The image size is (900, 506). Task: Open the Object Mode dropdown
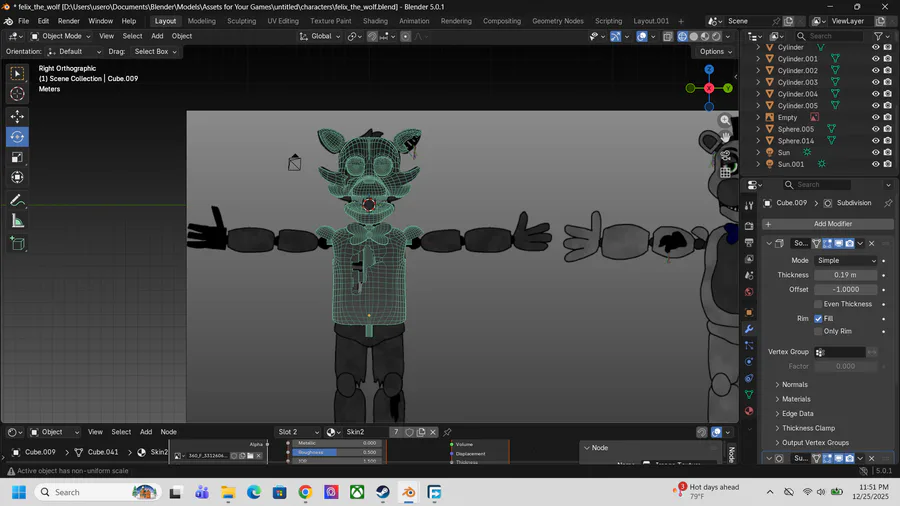coord(60,36)
